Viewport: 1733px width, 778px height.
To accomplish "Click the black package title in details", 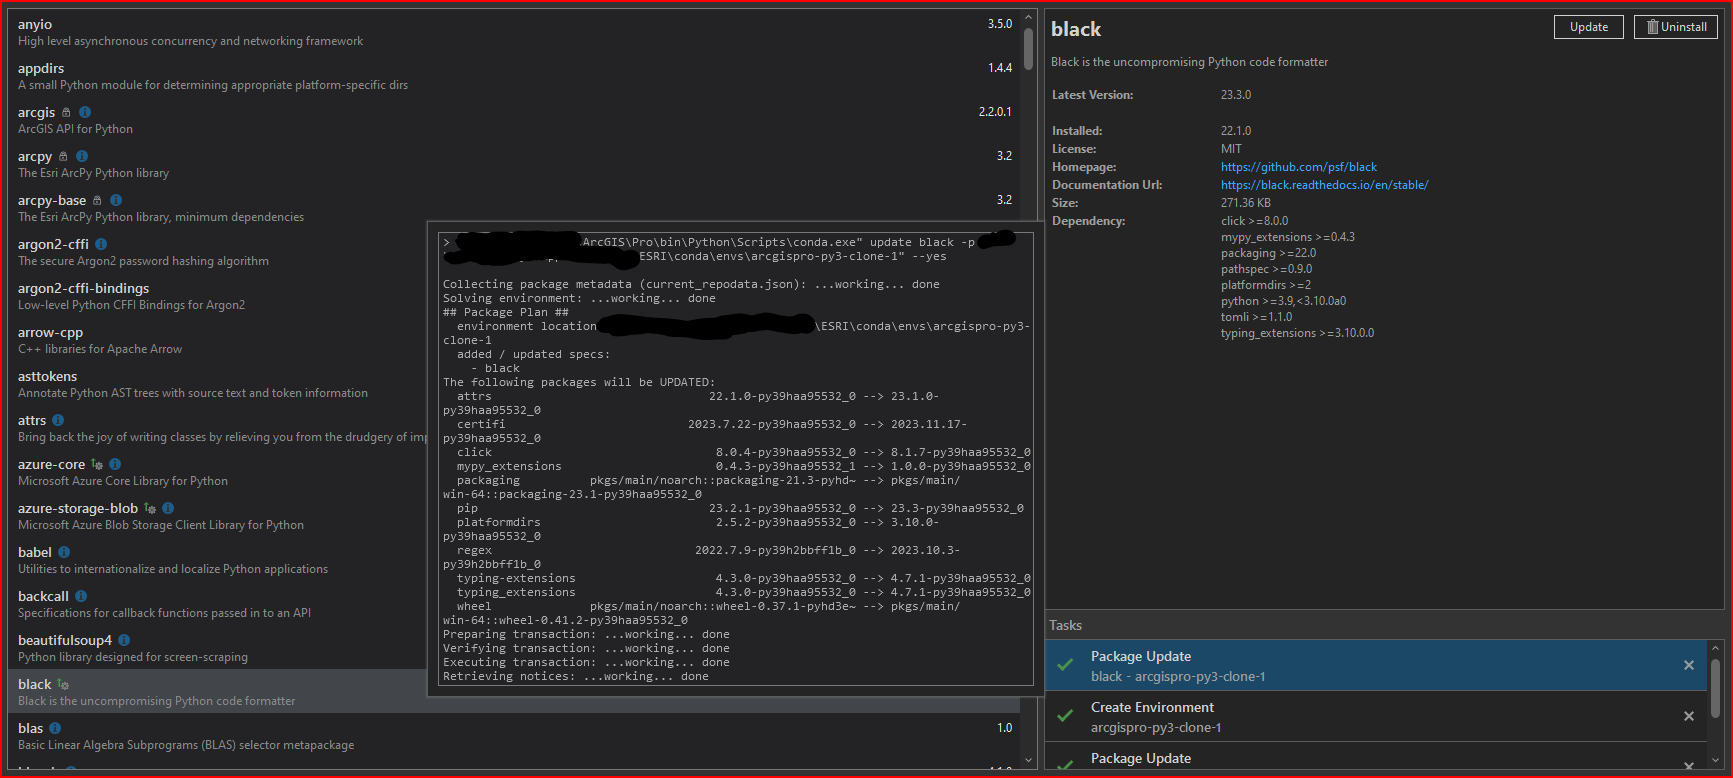I will pos(1076,30).
